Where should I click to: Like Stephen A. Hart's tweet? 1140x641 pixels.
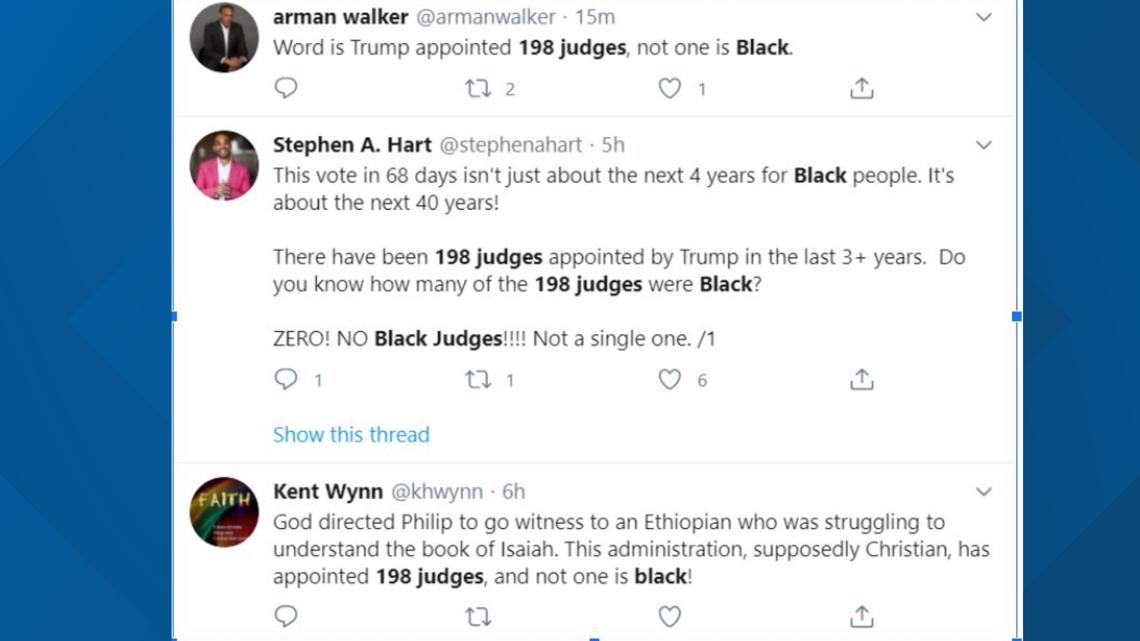coord(670,379)
